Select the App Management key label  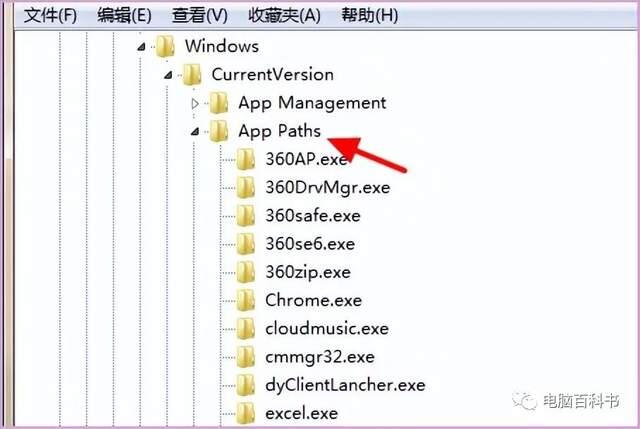[312, 103]
